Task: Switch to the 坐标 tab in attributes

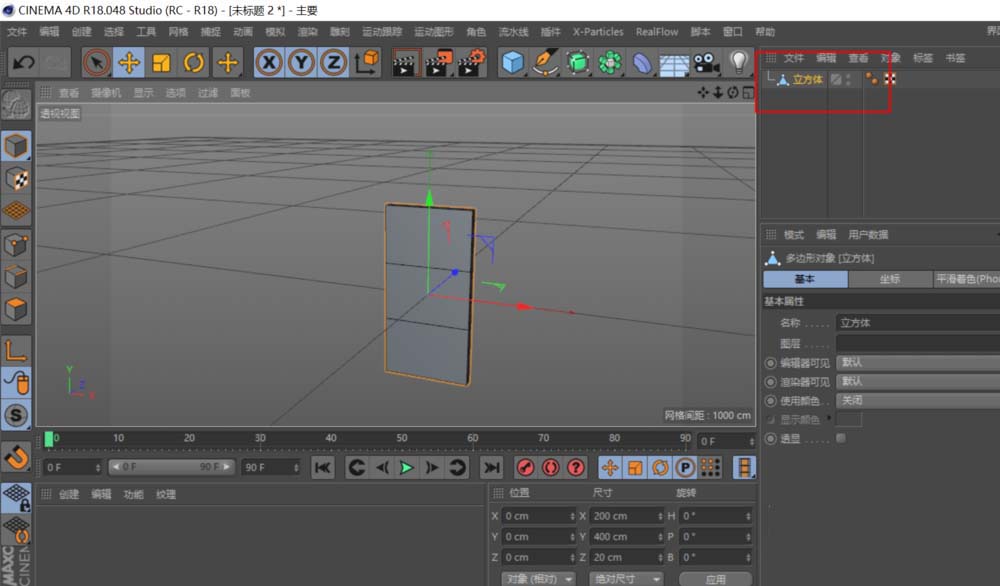Action: pyautogui.click(x=893, y=278)
